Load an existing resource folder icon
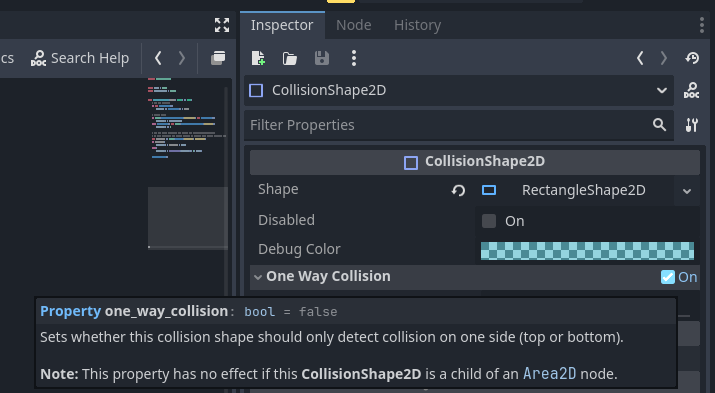The height and width of the screenshot is (393, 715). pyautogui.click(x=290, y=58)
